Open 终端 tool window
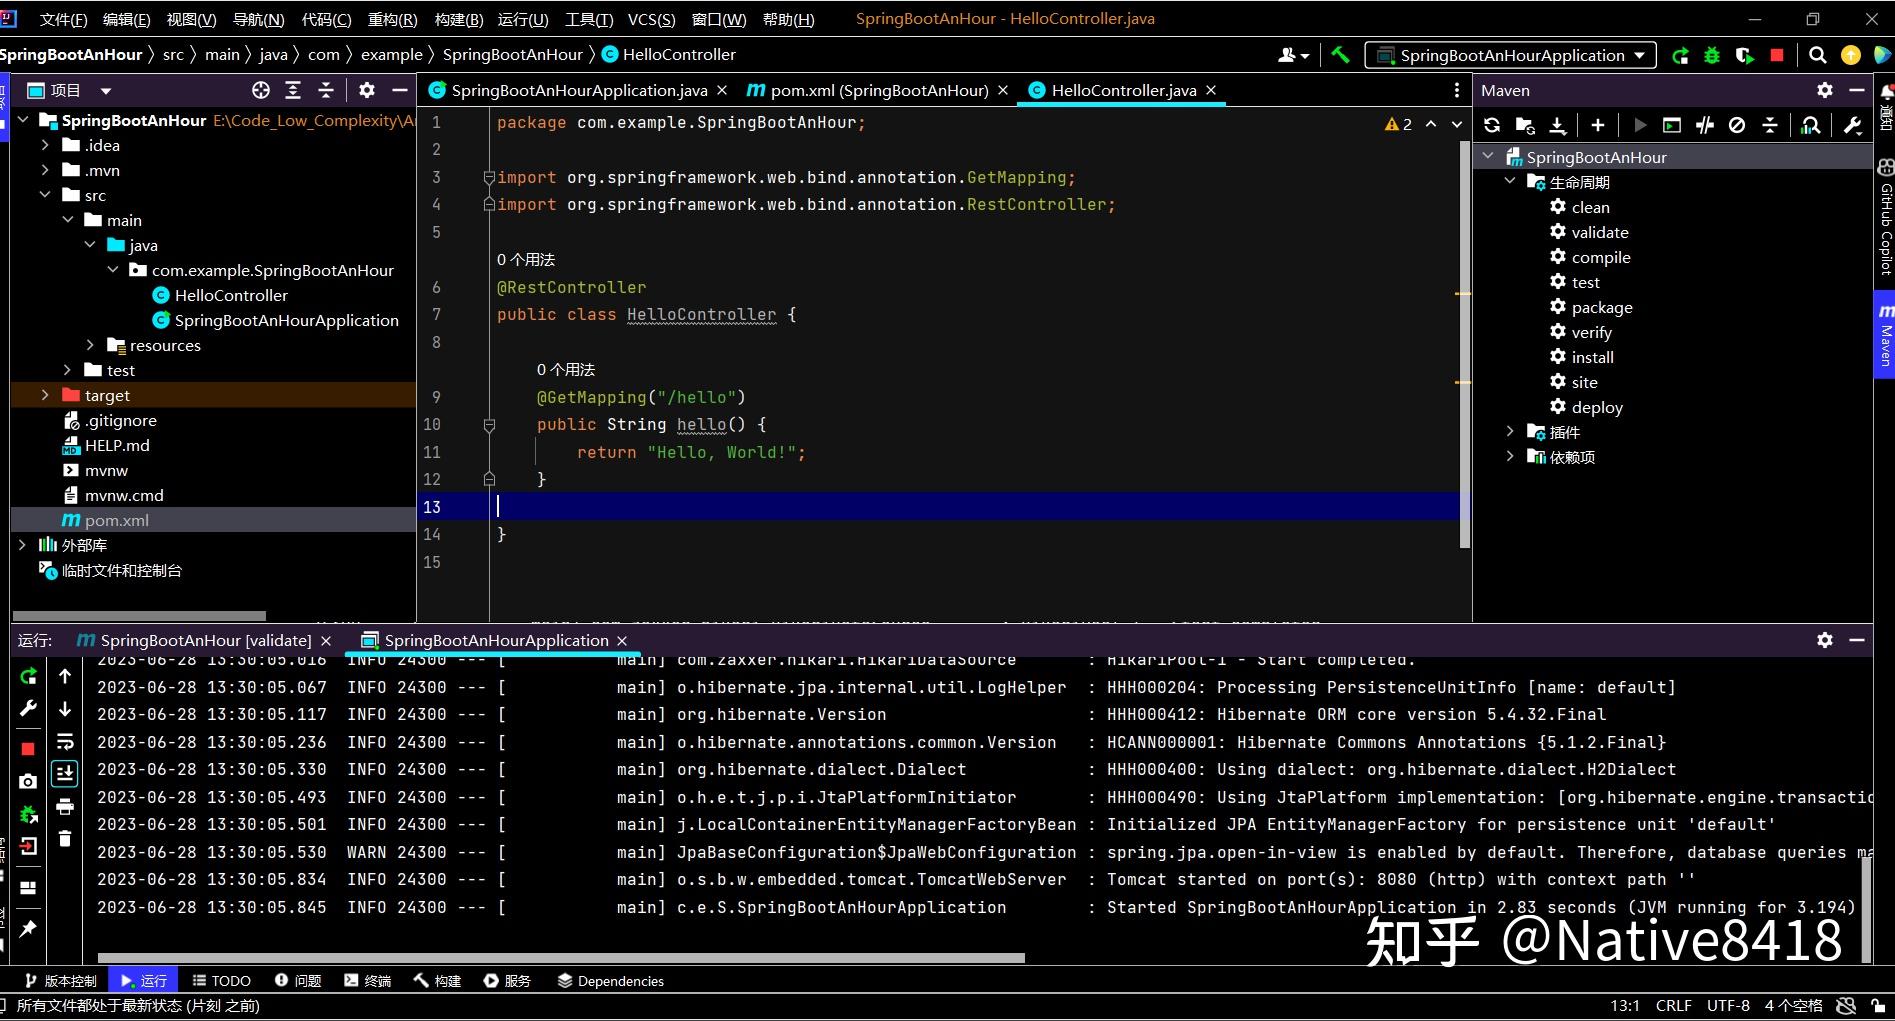 [367, 981]
